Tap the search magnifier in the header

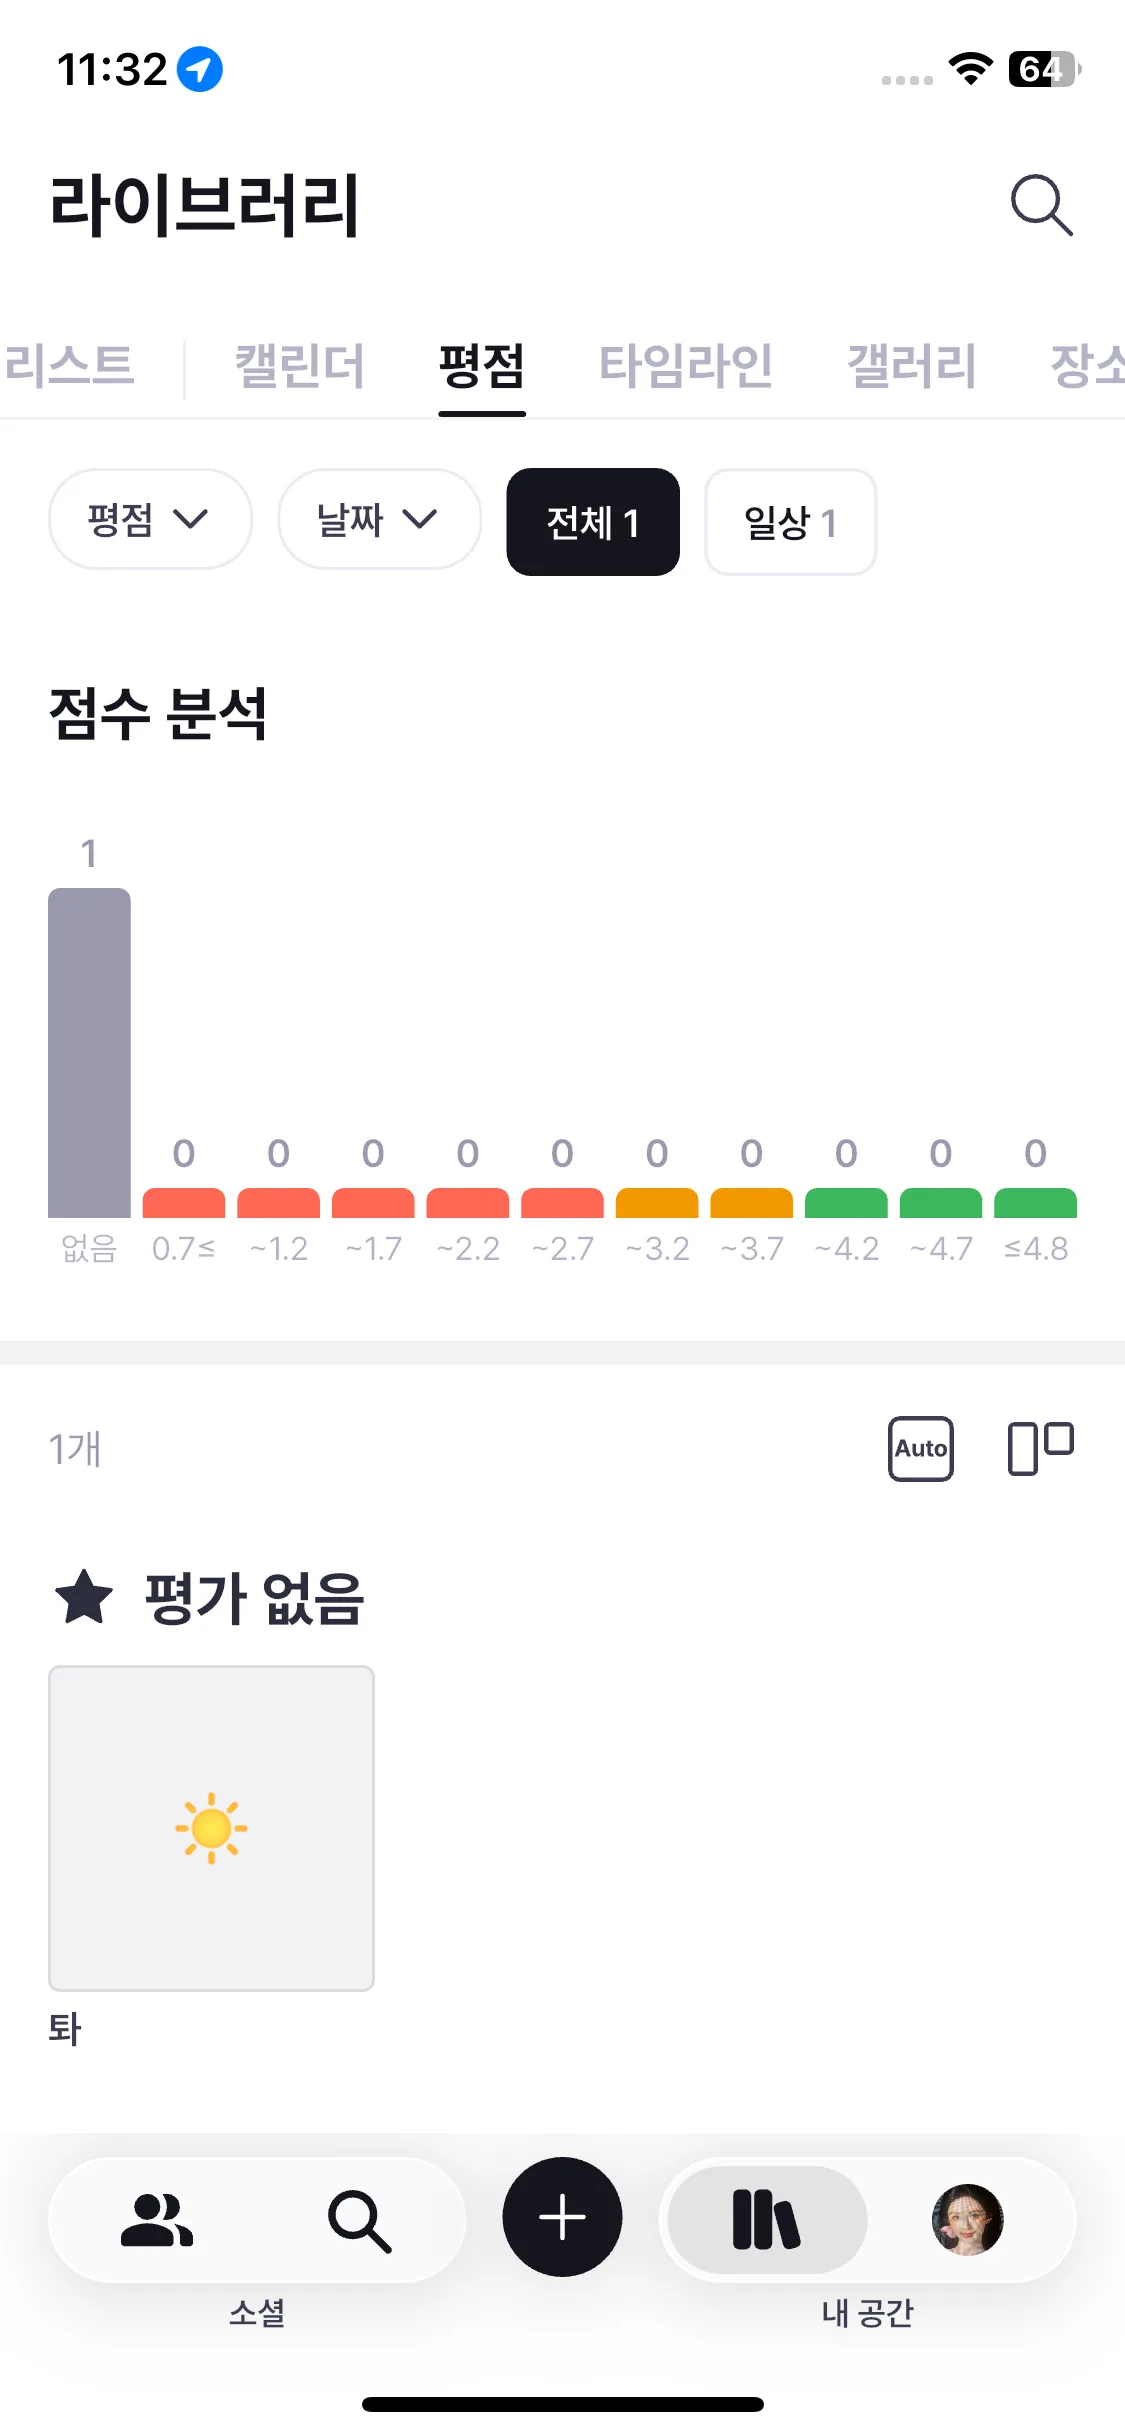(1041, 206)
